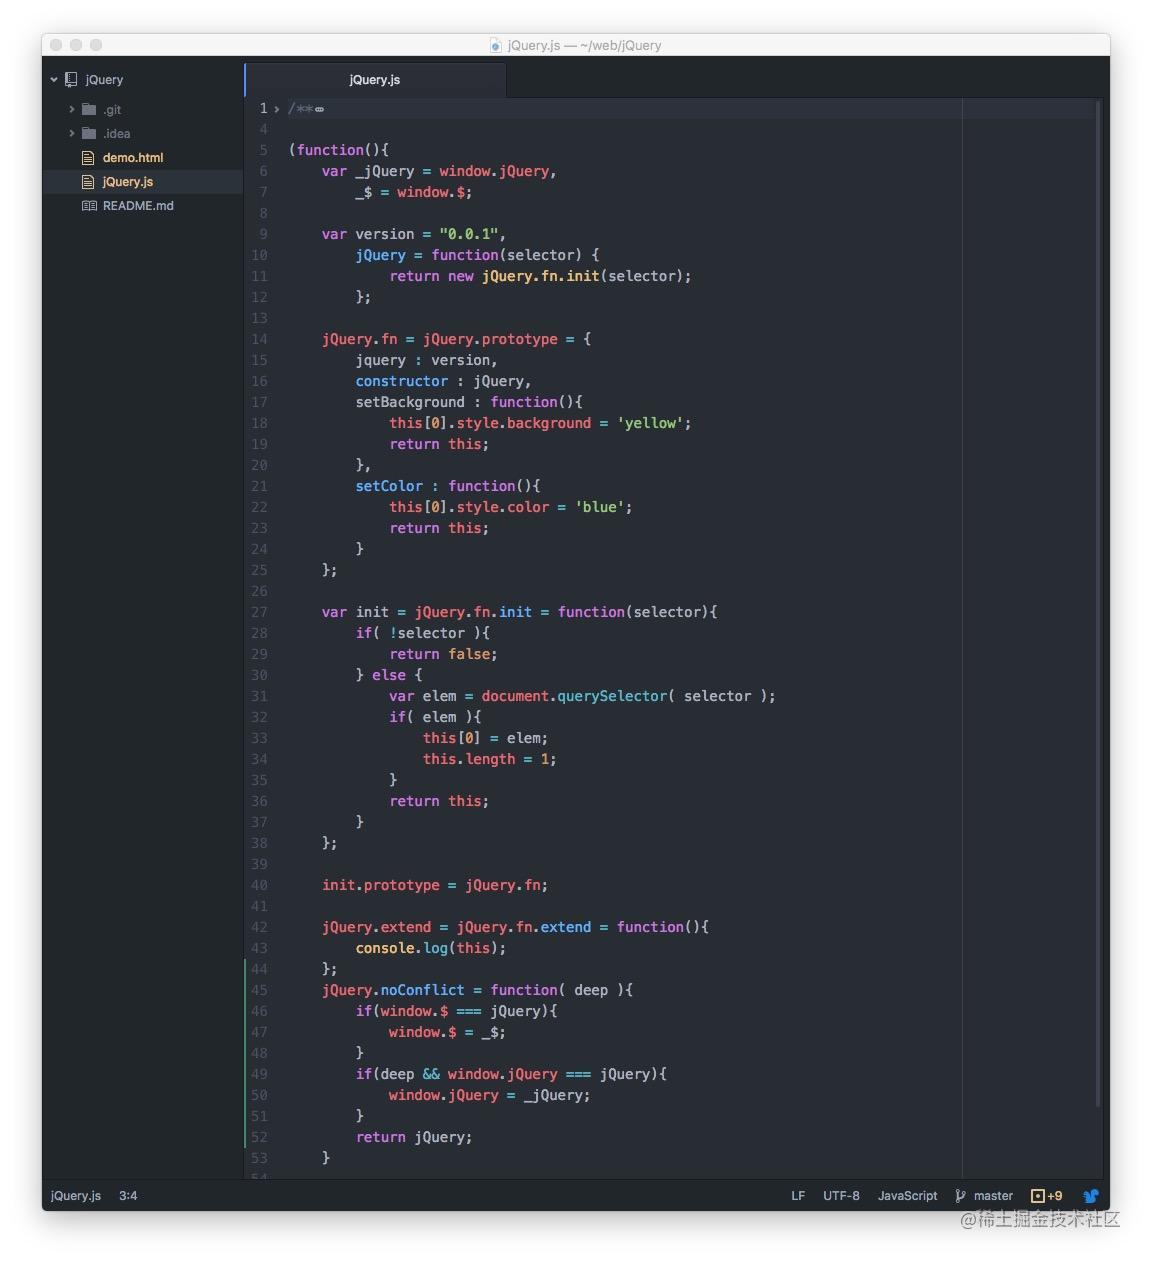The height and width of the screenshot is (1261, 1152).
Task: Click the "0.0.1" version string
Action: point(468,234)
